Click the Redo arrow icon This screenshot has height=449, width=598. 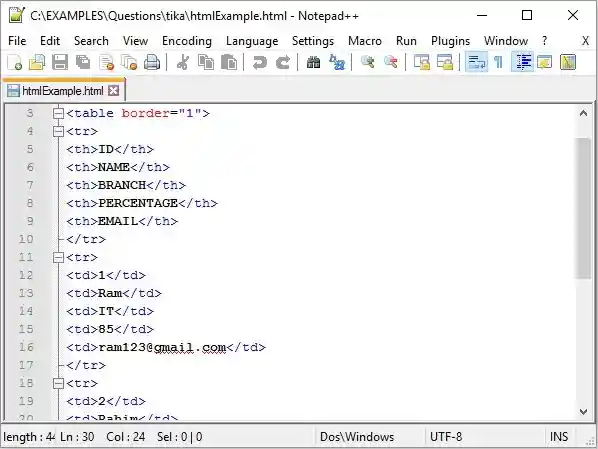[x=283, y=62]
